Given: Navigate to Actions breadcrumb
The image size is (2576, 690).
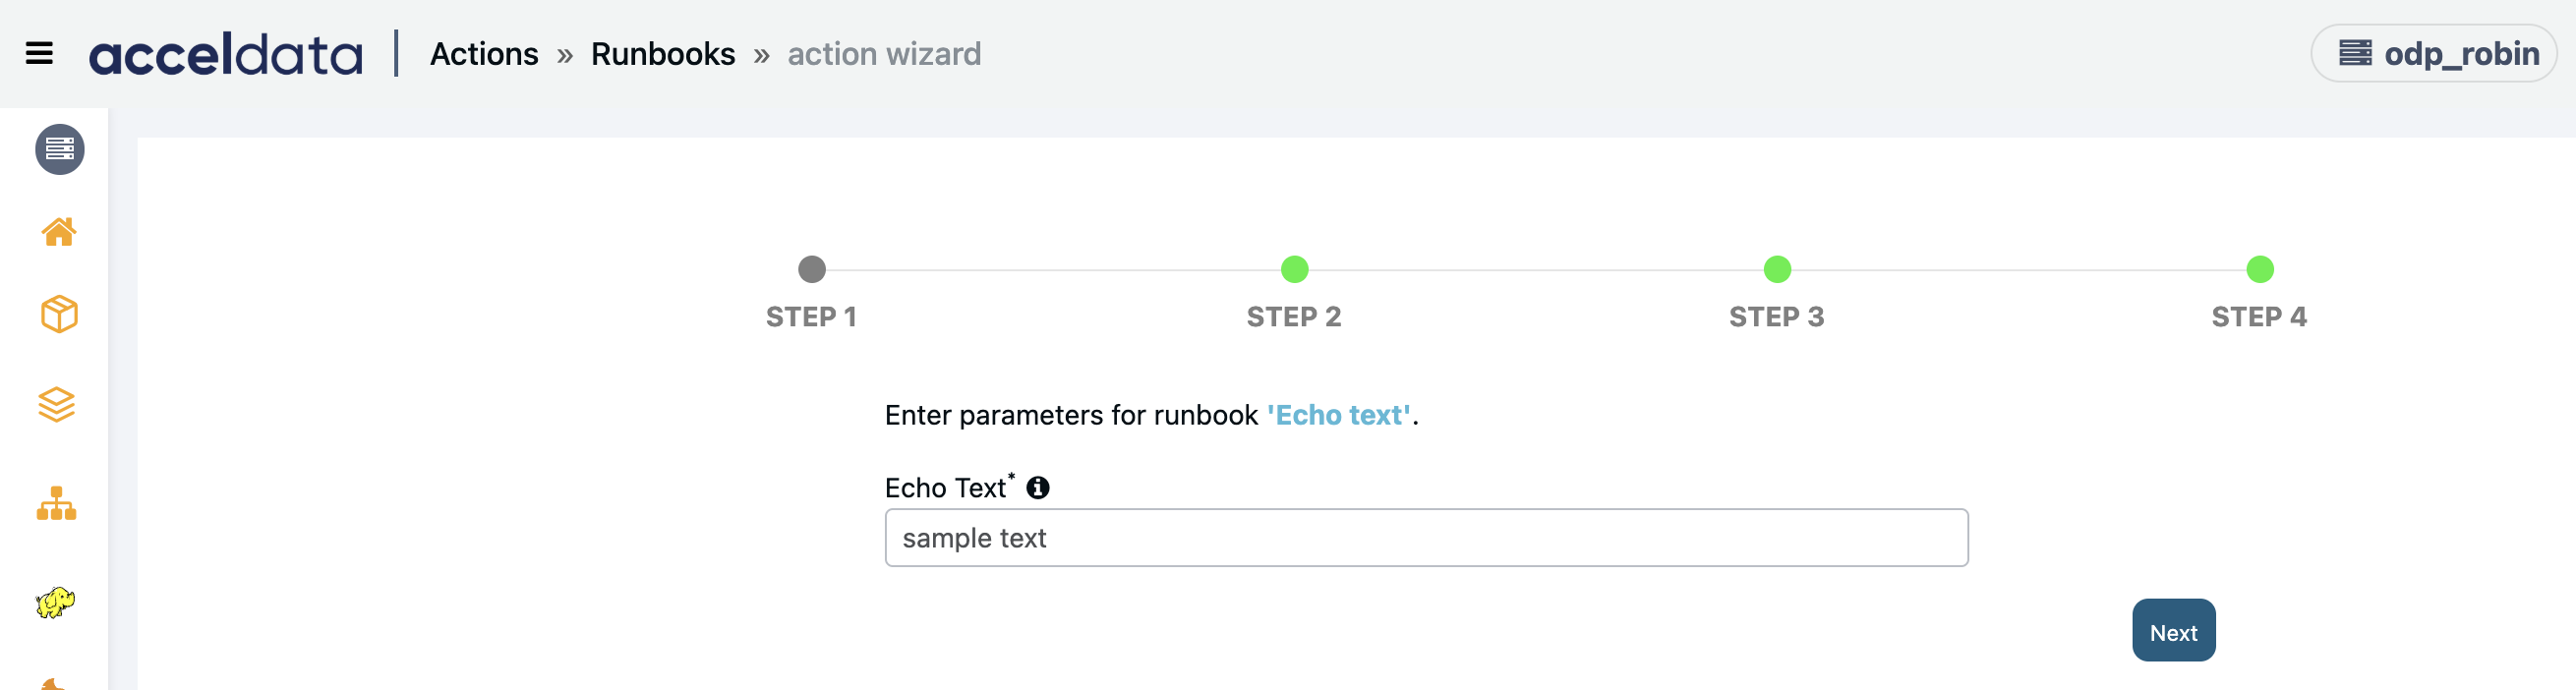Looking at the screenshot, I should click(x=484, y=54).
